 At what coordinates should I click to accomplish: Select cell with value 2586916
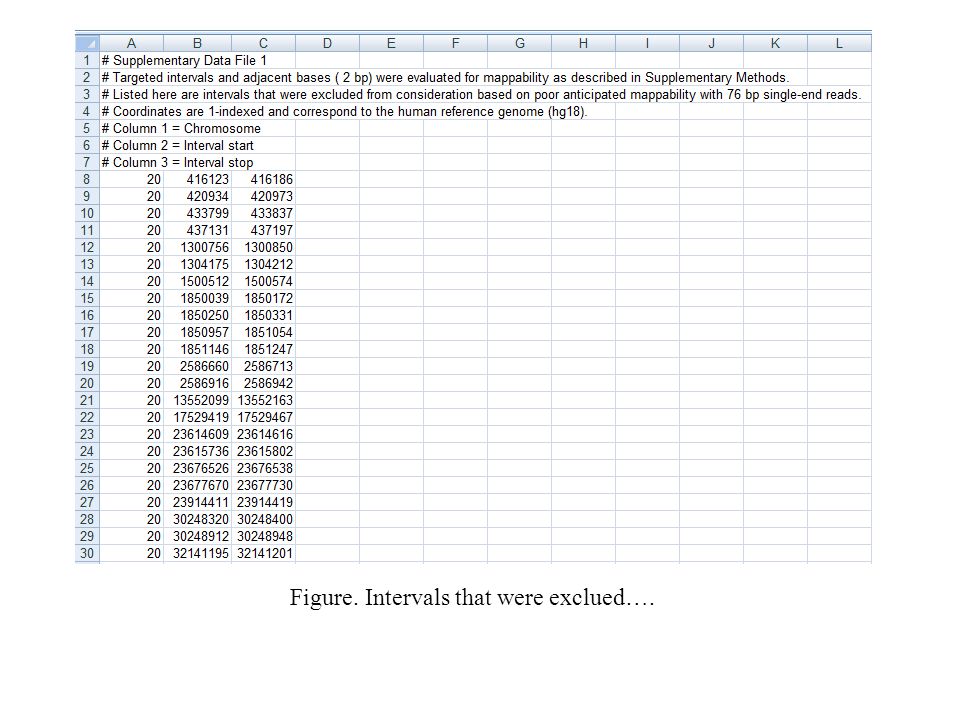197,383
